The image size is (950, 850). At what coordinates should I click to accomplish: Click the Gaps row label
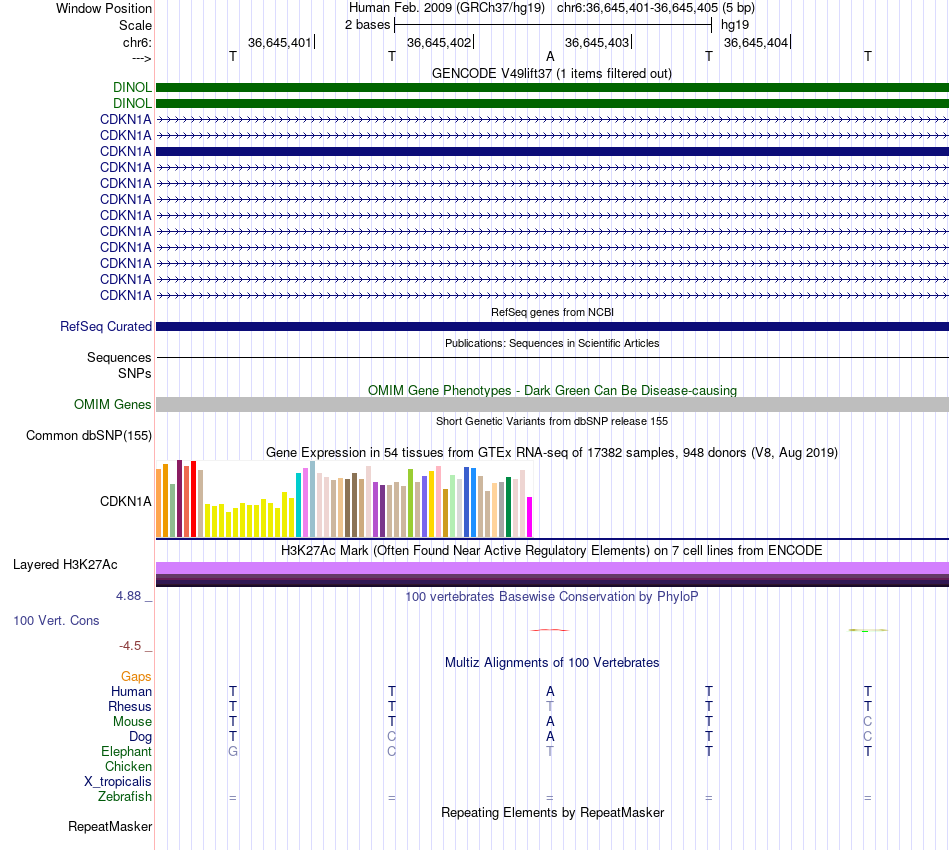tap(136, 677)
